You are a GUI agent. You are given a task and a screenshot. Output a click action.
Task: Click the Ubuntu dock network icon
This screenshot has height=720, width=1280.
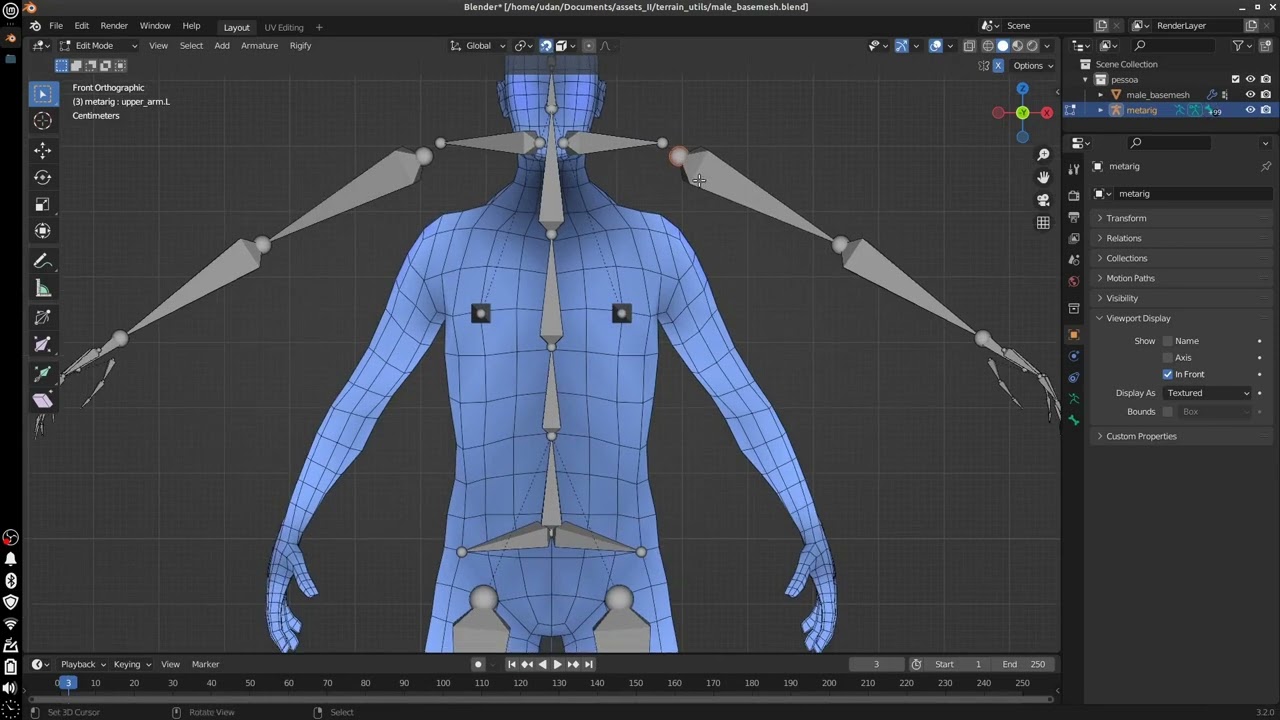[10, 624]
